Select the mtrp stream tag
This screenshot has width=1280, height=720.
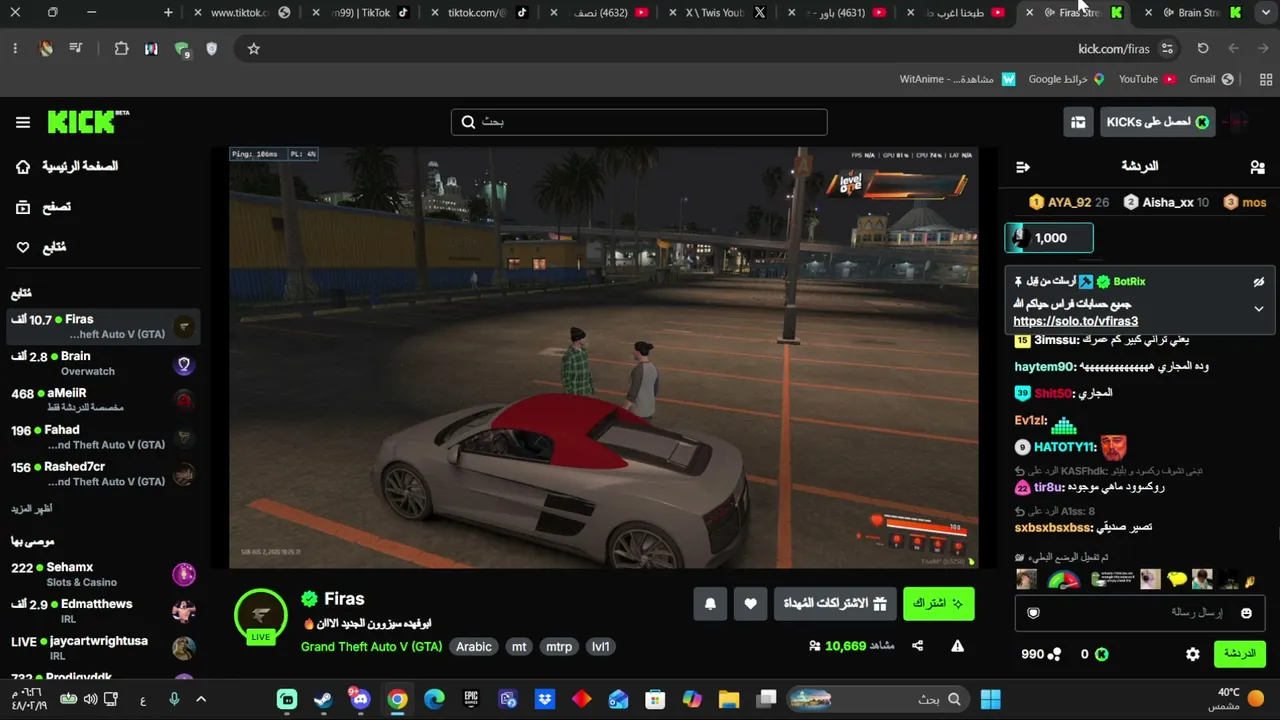(x=559, y=647)
